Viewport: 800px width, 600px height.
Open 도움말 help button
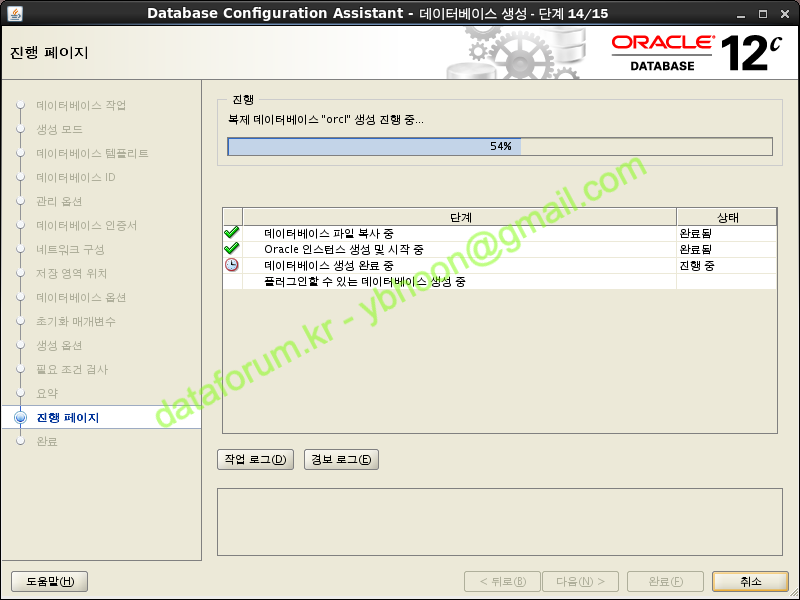(x=50, y=581)
